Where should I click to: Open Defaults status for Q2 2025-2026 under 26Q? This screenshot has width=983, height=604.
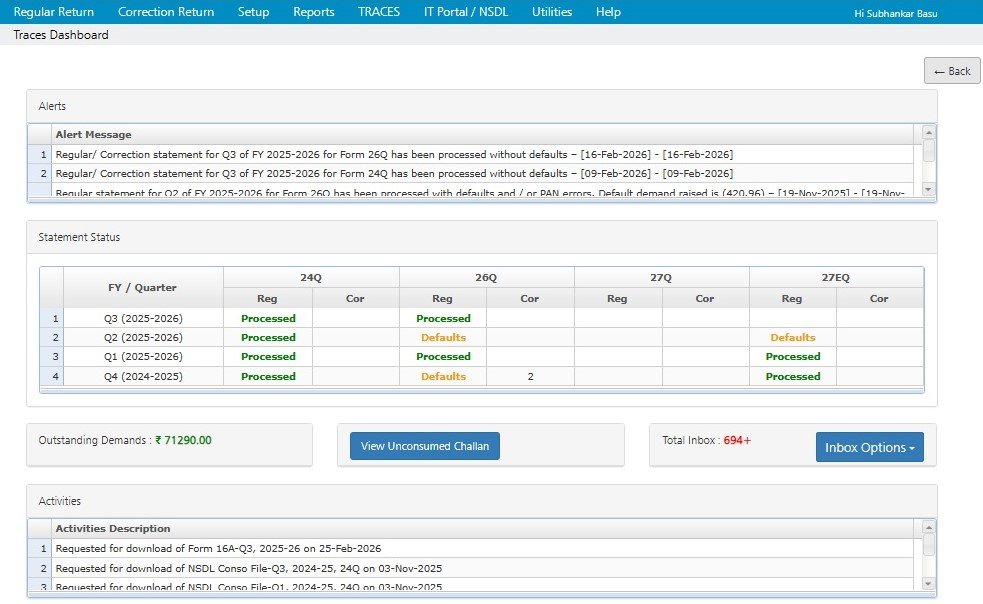[443, 337]
